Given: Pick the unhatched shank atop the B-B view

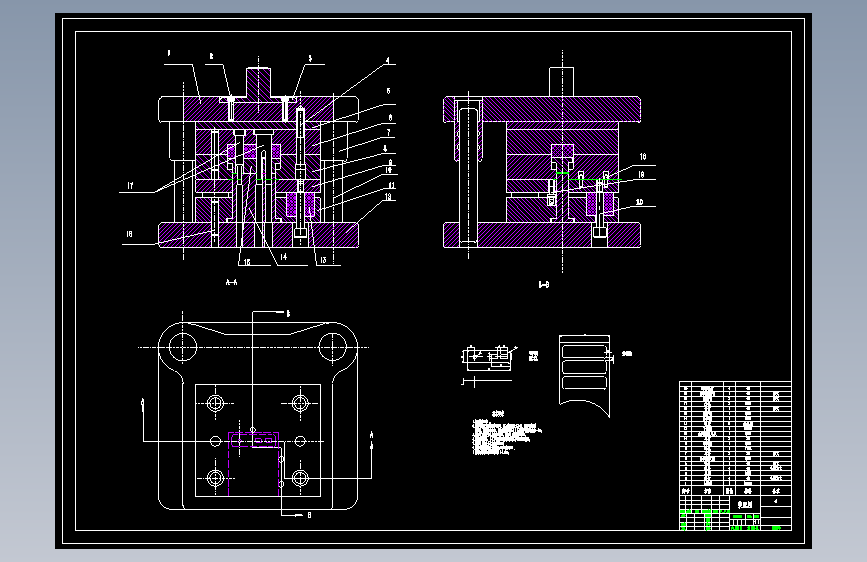Looking at the screenshot, I should [x=561, y=82].
